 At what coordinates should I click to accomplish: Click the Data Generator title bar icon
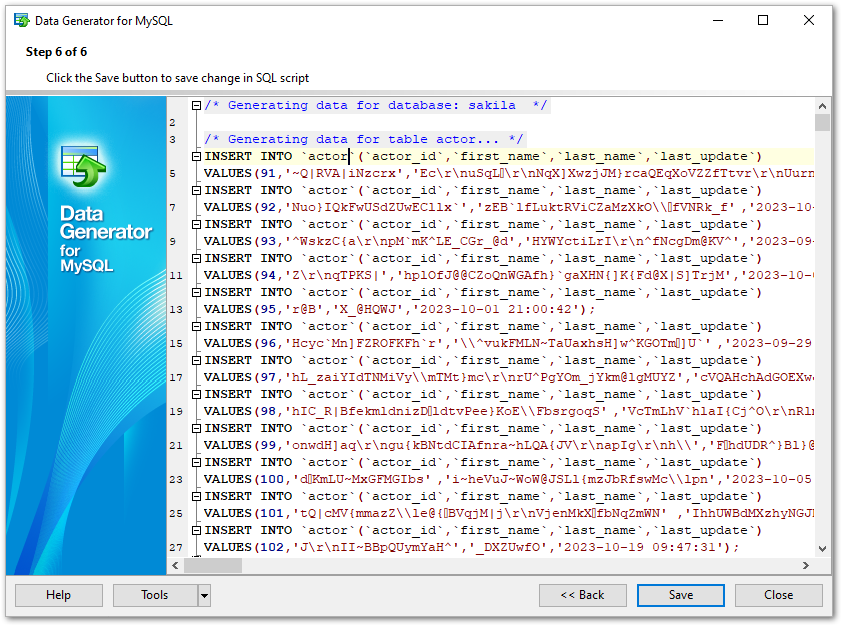click(x=21, y=20)
